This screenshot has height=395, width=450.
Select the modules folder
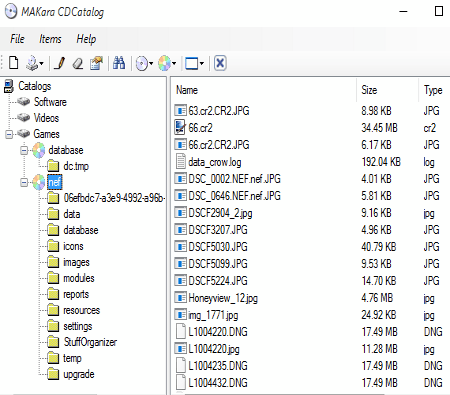point(79,278)
